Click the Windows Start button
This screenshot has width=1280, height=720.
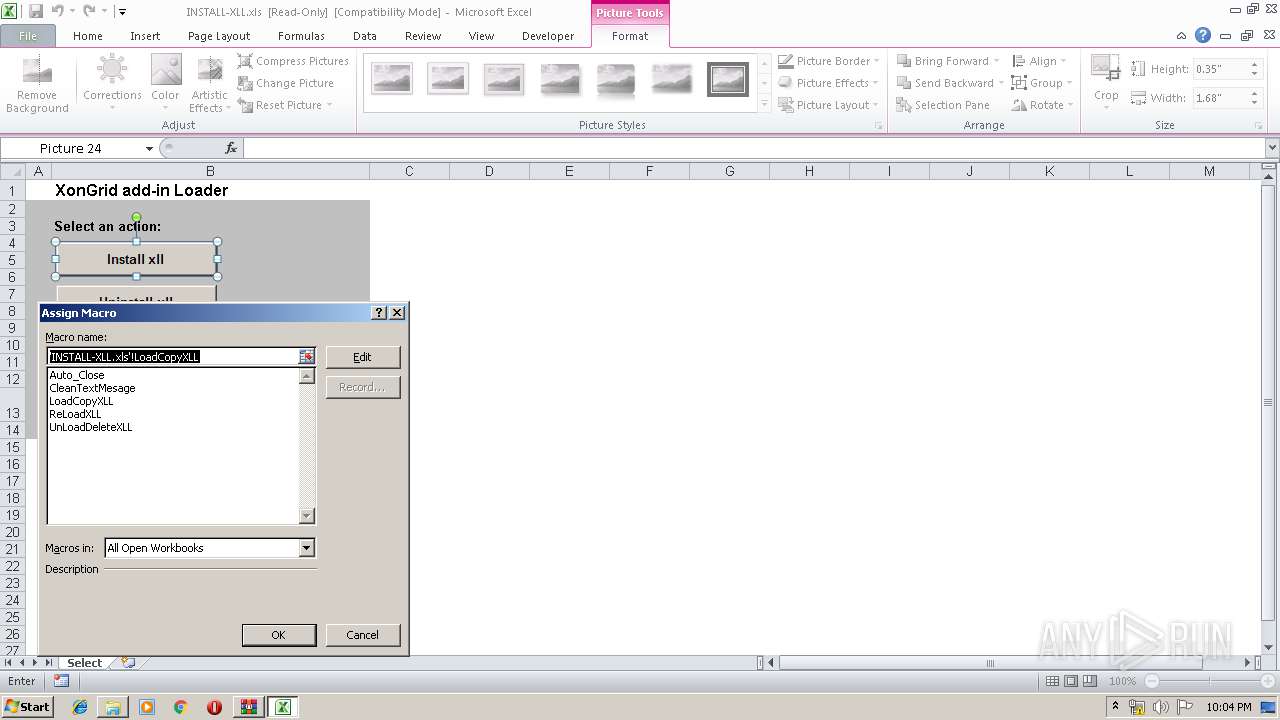27,707
